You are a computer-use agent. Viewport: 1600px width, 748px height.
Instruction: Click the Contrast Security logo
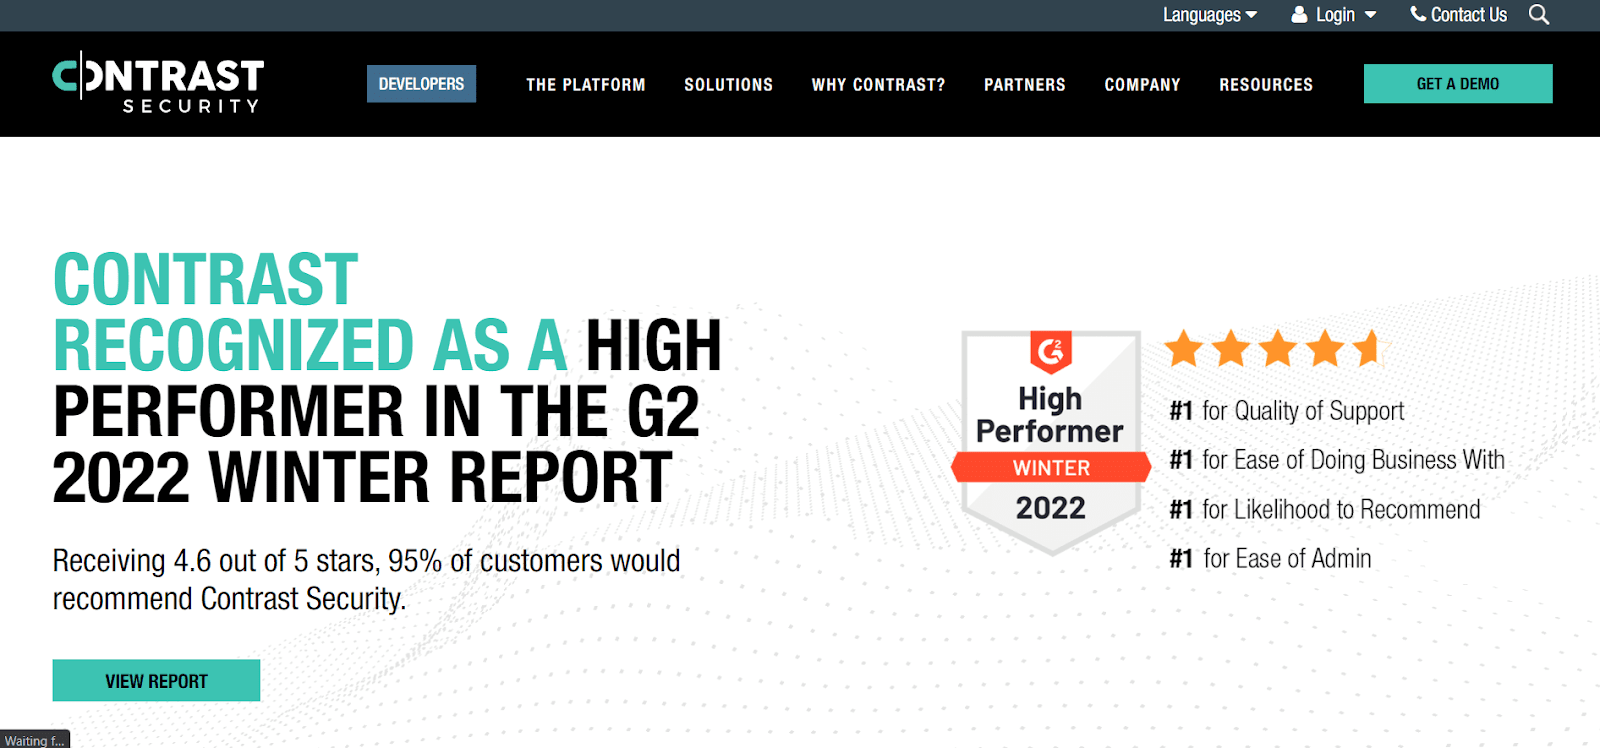158,83
